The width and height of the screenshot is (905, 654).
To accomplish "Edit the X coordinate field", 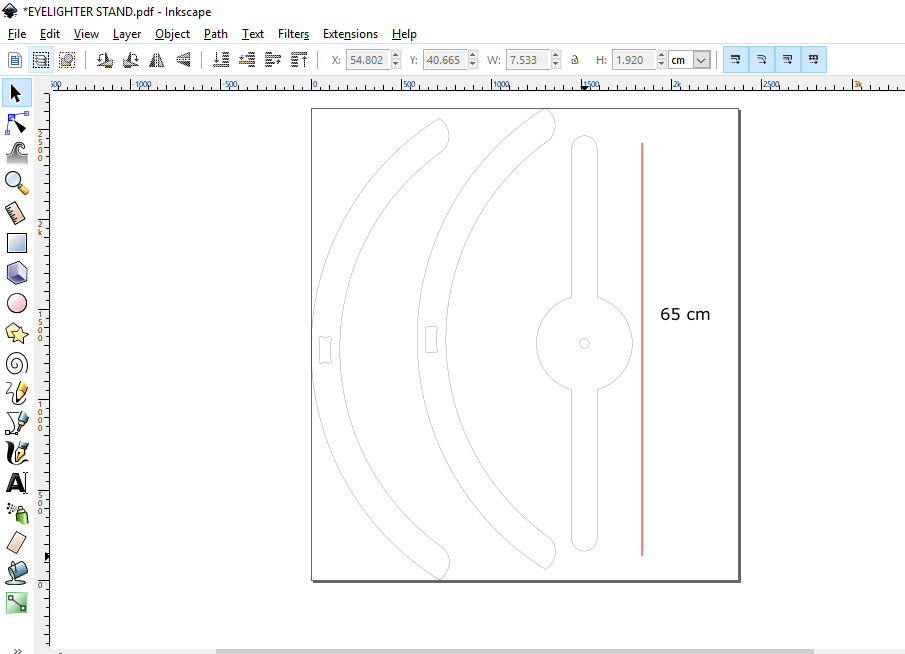I will point(368,59).
